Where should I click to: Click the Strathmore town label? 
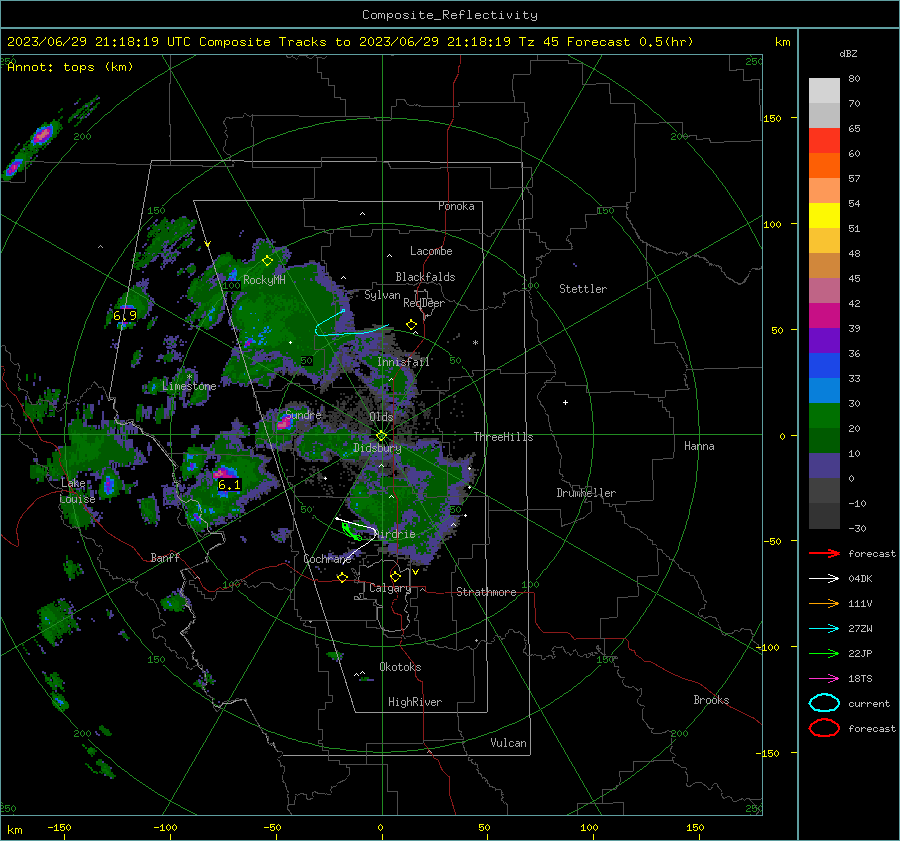[x=486, y=592]
